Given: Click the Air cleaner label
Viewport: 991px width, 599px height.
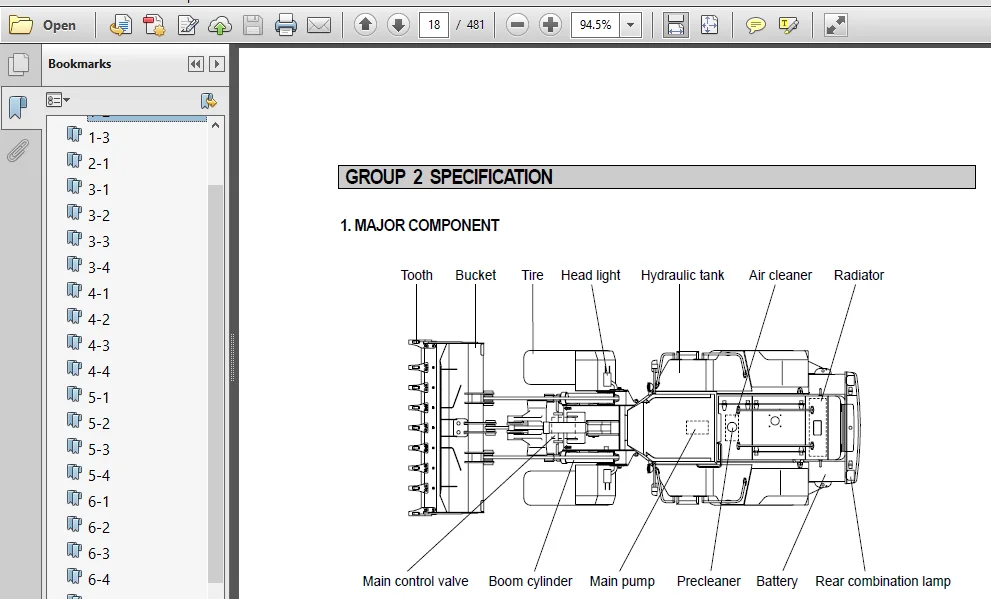Looking at the screenshot, I should point(780,275).
